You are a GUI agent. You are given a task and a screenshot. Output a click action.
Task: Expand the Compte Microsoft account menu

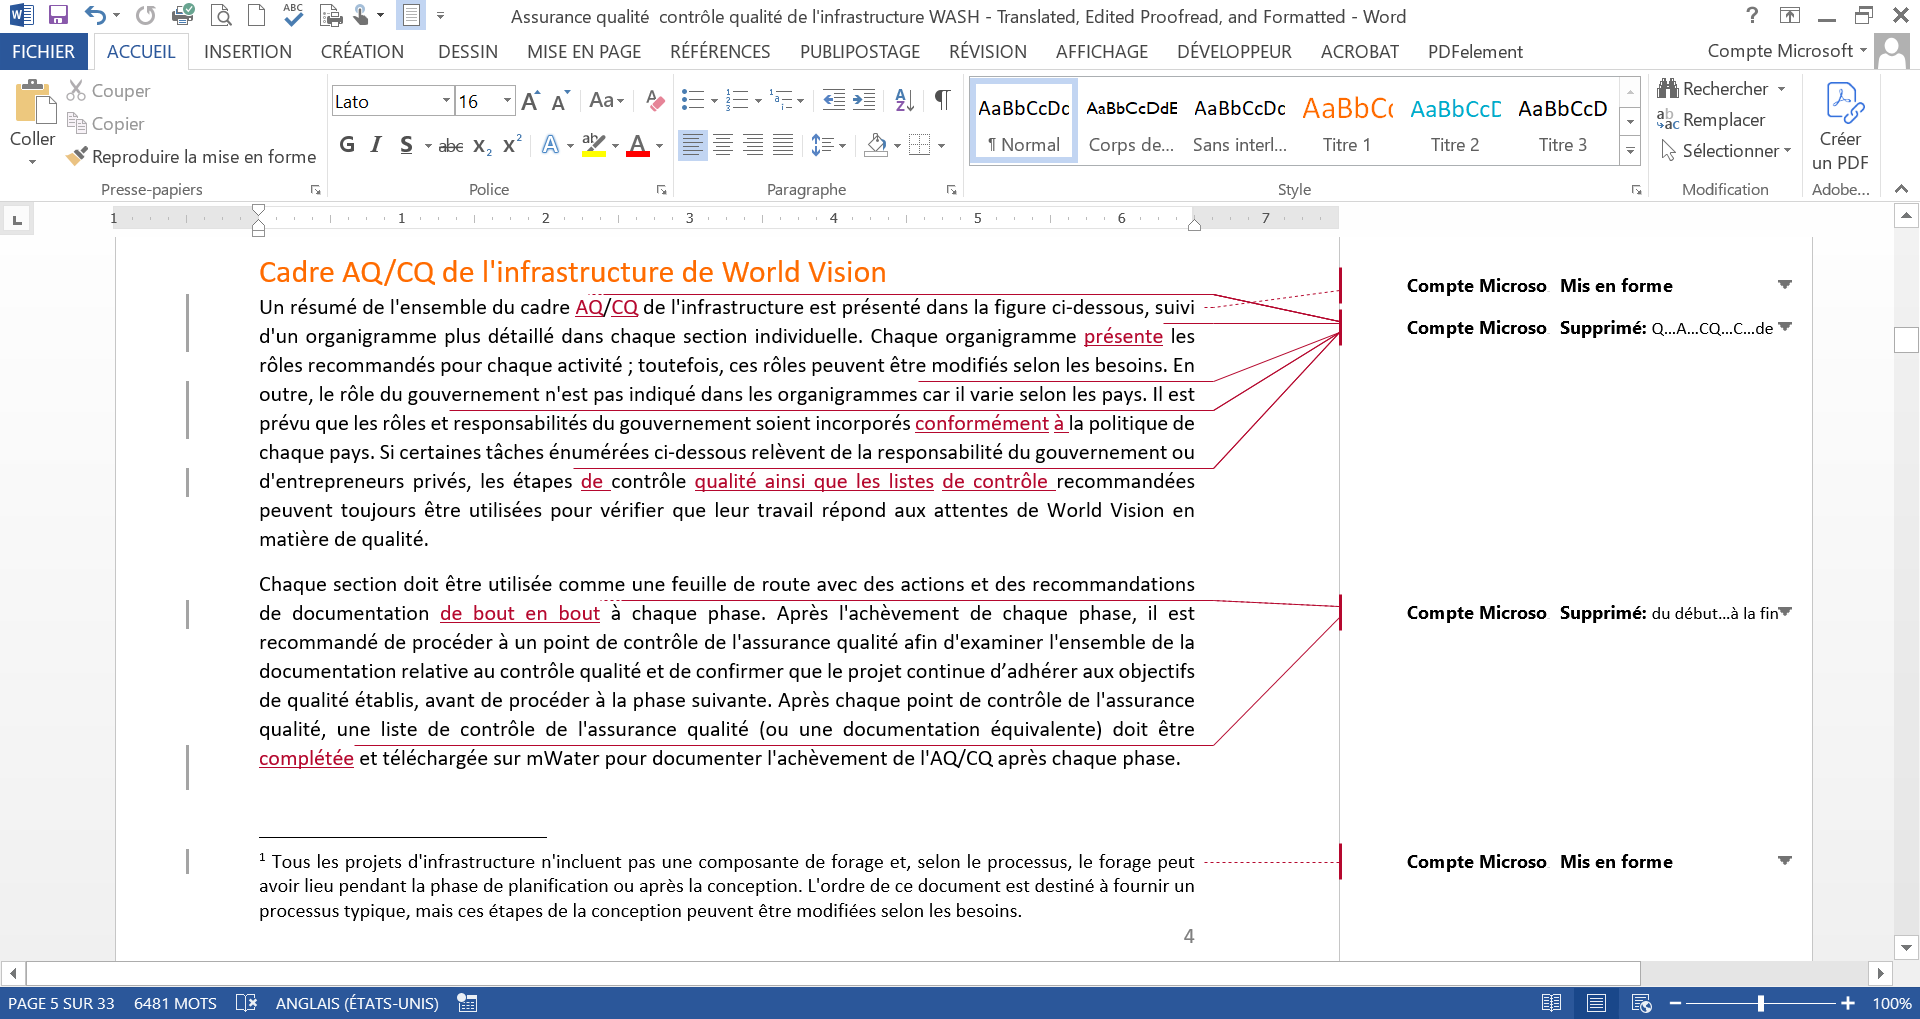1863,51
